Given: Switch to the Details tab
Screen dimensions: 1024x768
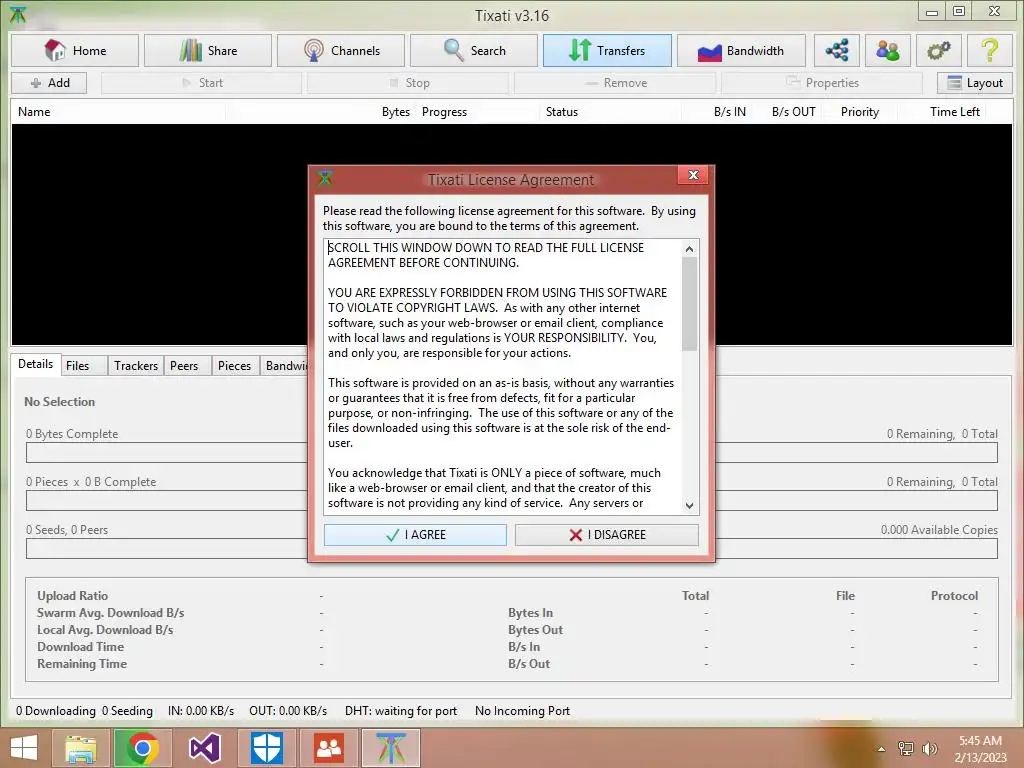Looking at the screenshot, I should tap(35, 364).
